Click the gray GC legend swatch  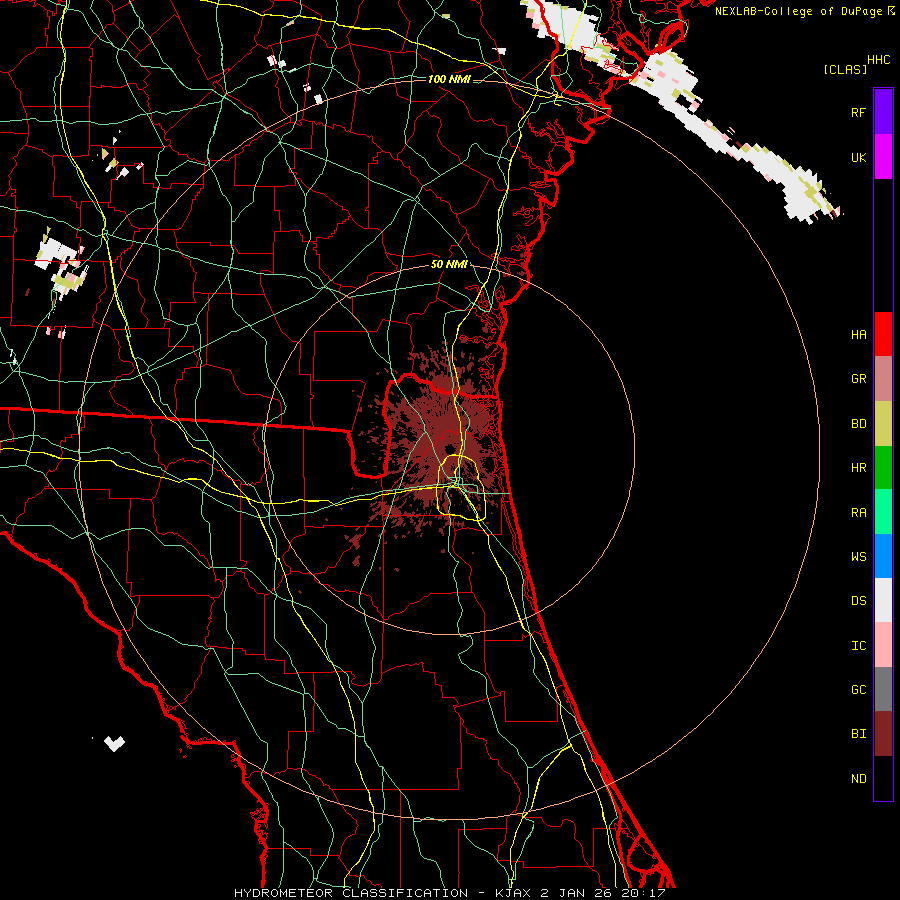click(883, 689)
